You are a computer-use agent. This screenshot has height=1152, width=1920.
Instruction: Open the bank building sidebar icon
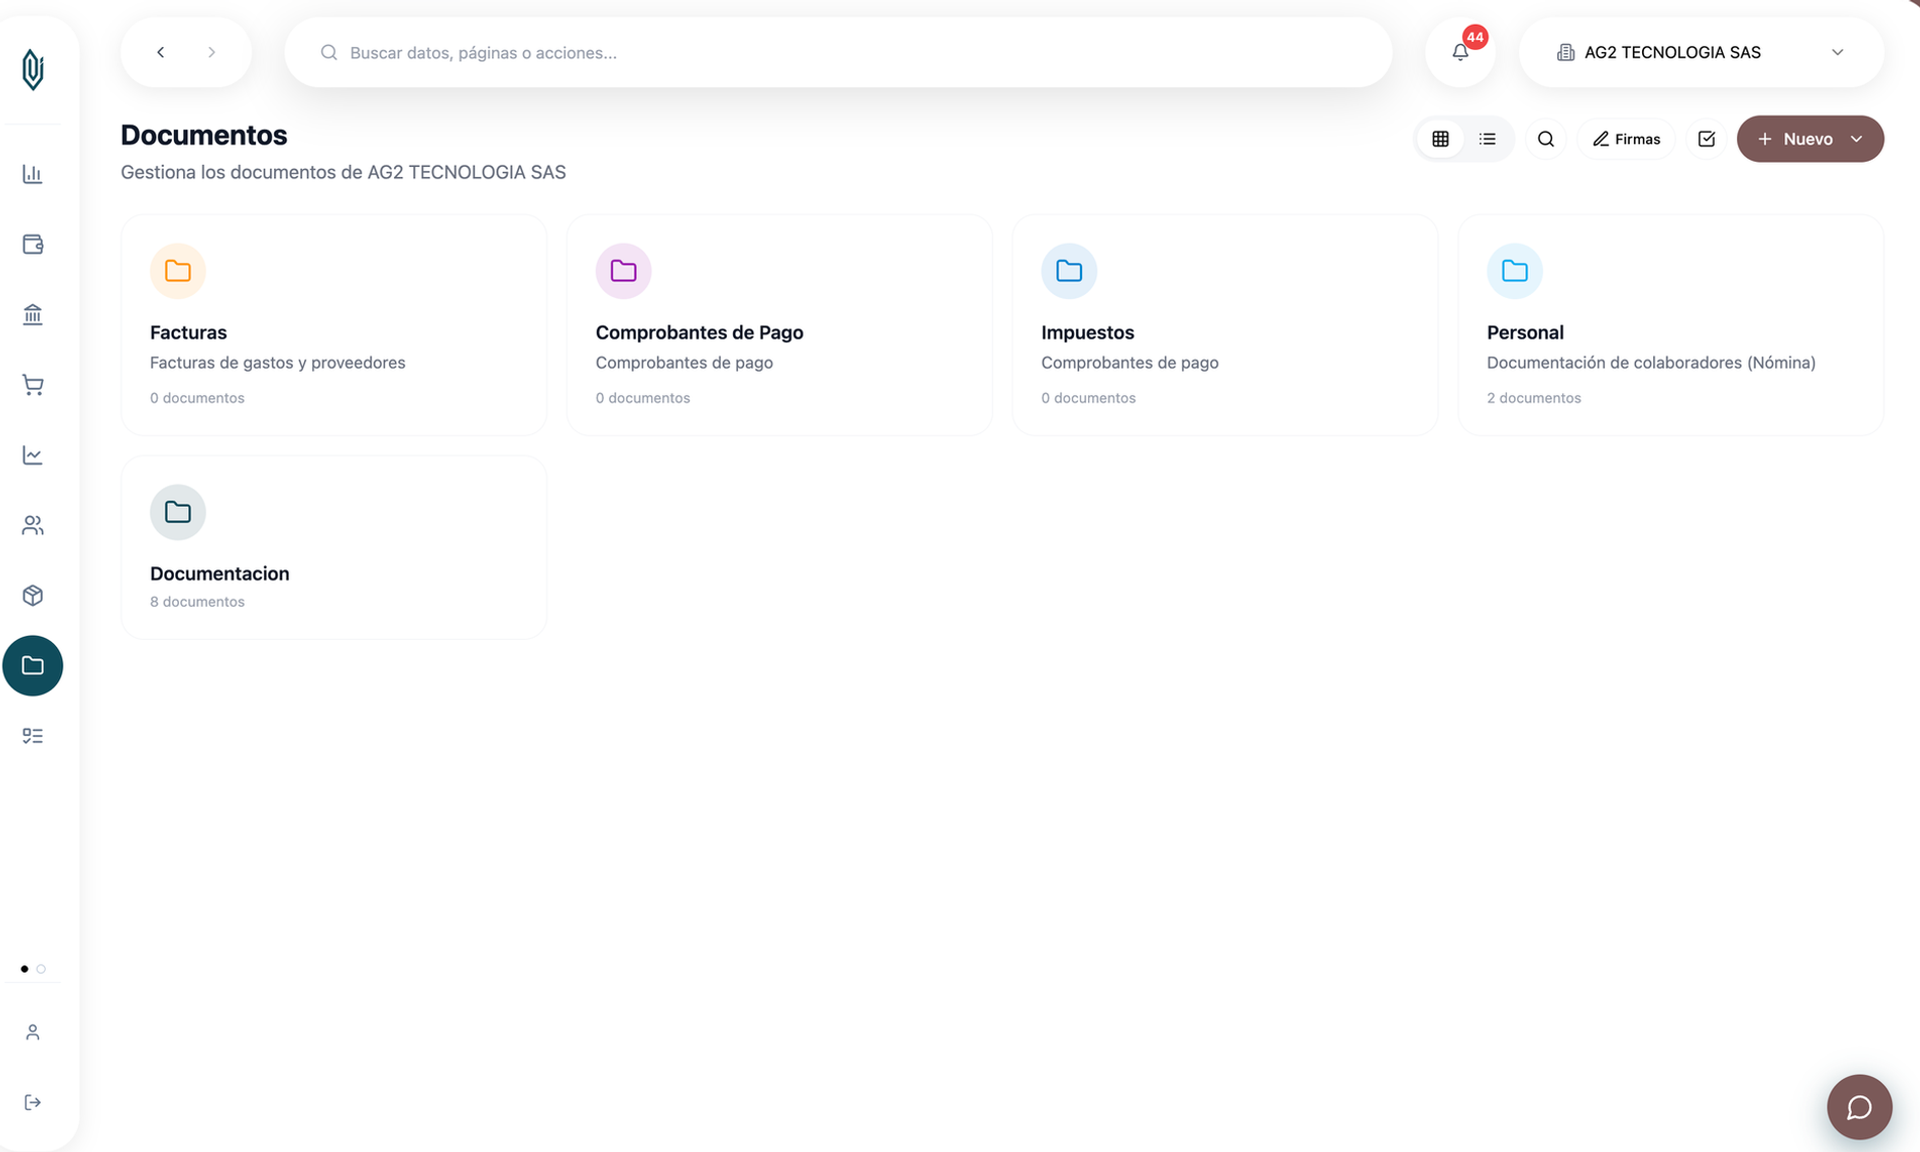[x=33, y=315]
